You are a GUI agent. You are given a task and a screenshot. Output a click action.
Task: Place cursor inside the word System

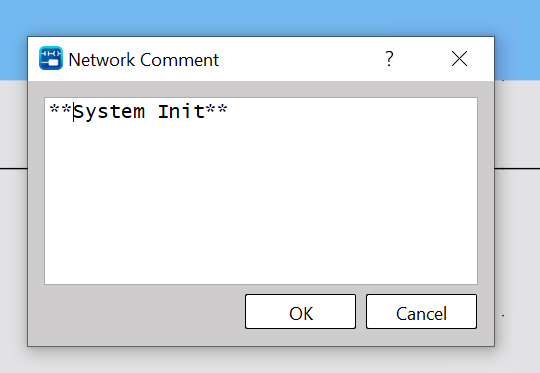(x=110, y=112)
